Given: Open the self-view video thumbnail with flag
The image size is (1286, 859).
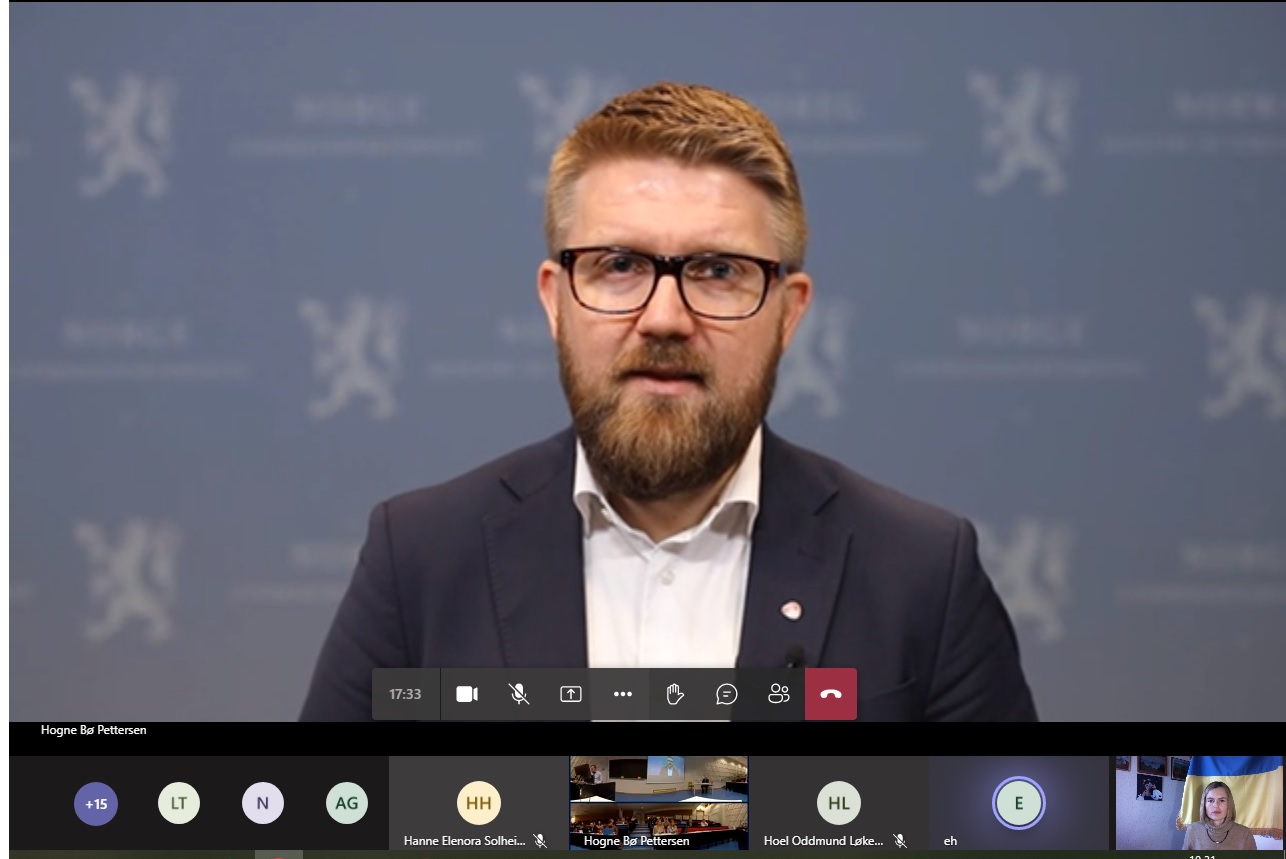Looking at the screenshot, I should (1199, 803).
